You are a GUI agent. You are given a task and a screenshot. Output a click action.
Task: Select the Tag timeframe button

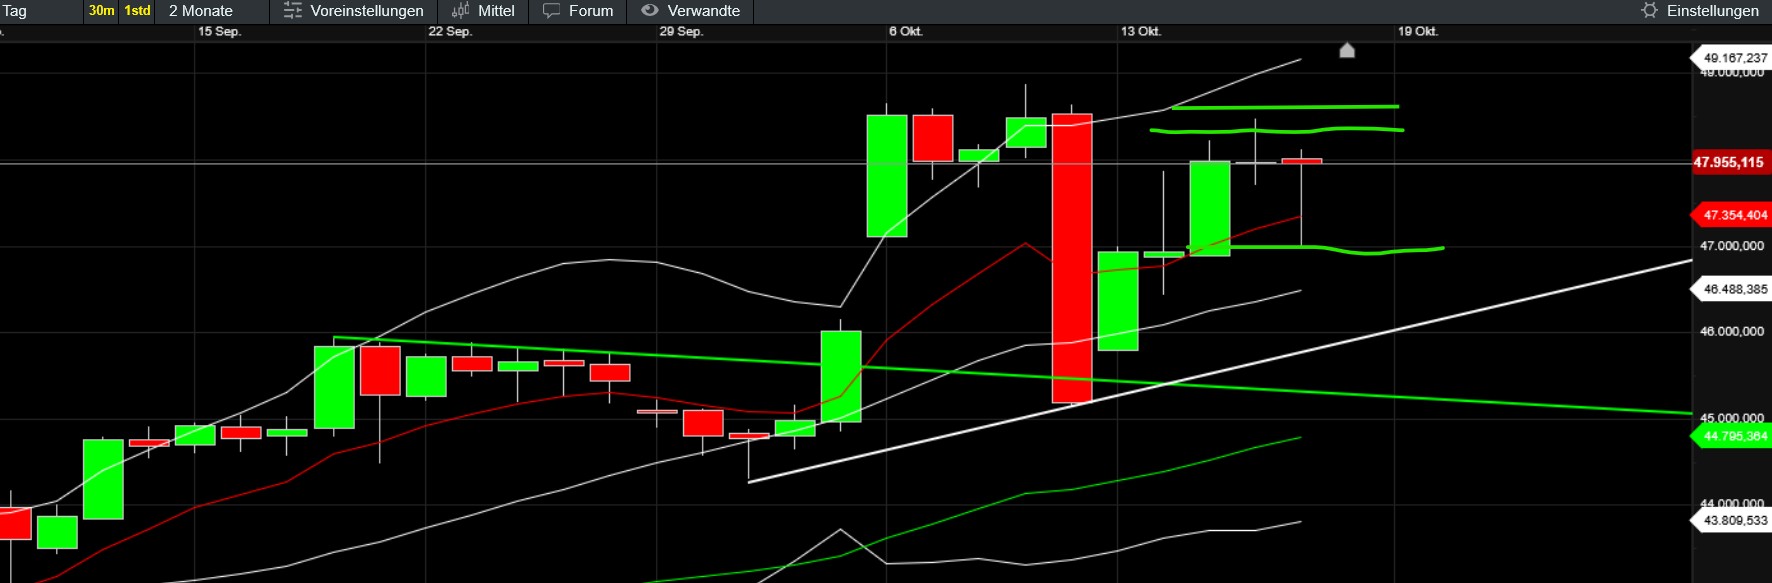[x=15, y=11]
